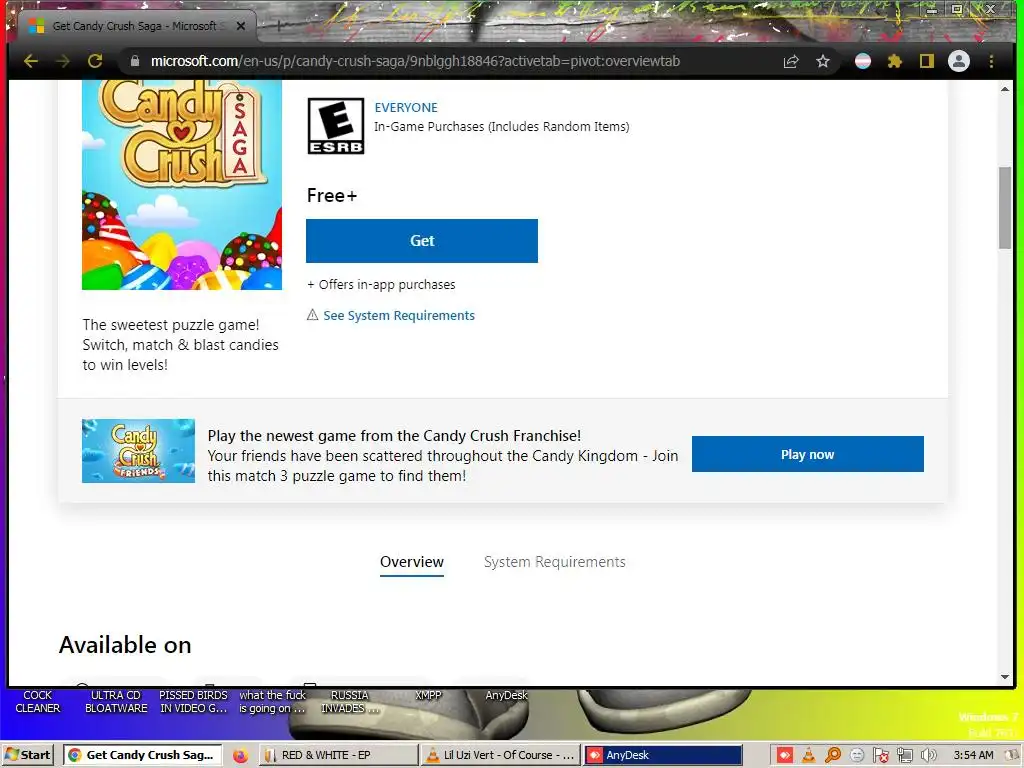Toggle the browser side panel icon
1024x768 pixels.
tap(927, 61)
